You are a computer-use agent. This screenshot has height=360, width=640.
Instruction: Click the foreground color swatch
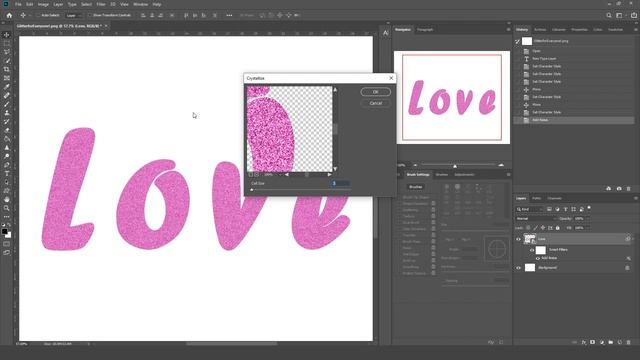coord(4,231)
